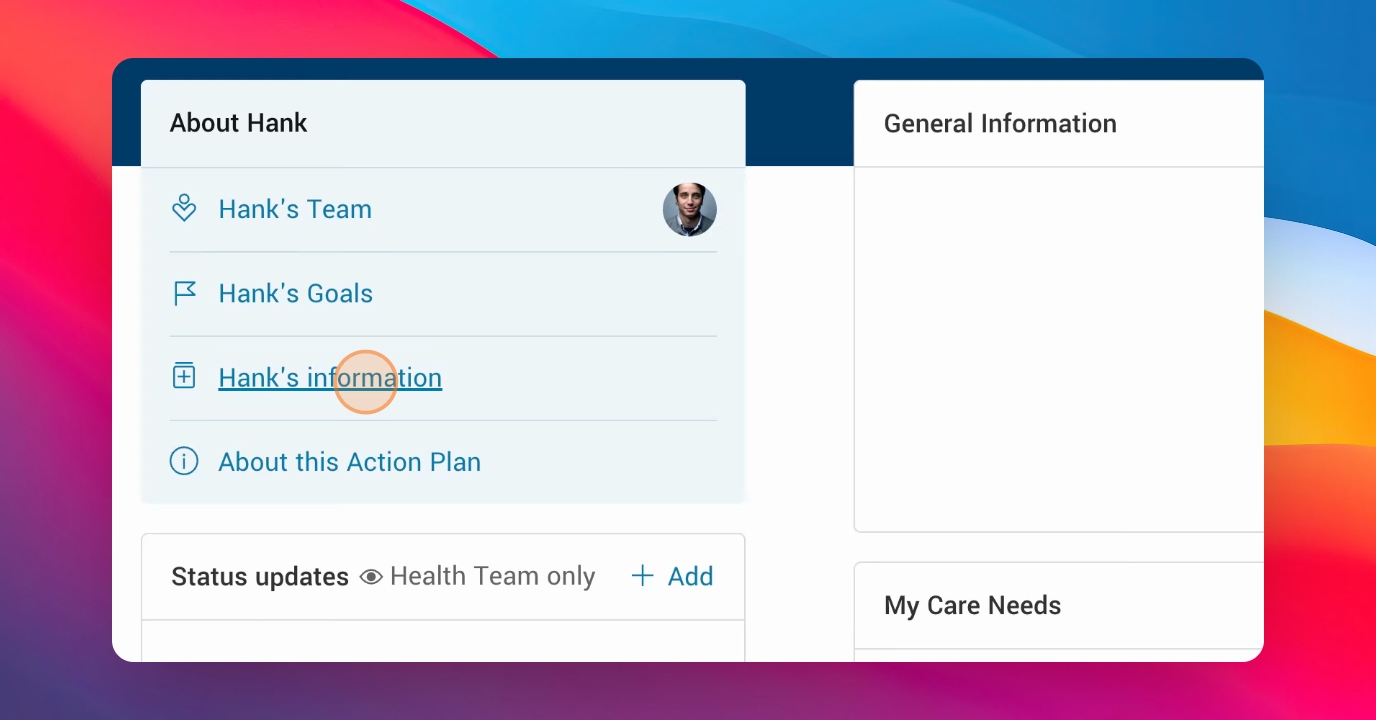Add a new status update
Screen dimensions: 1376x720
coord(673,576)
